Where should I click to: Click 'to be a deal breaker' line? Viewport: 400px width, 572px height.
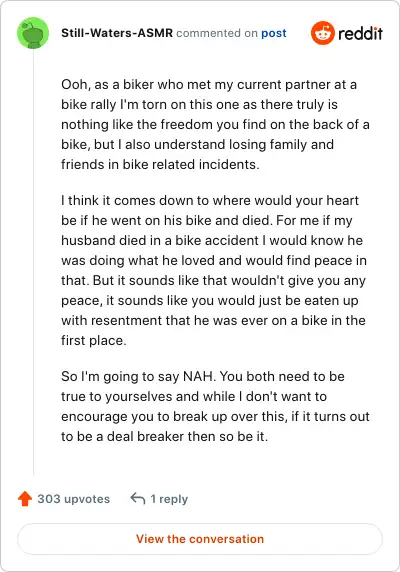click(164, 436)
